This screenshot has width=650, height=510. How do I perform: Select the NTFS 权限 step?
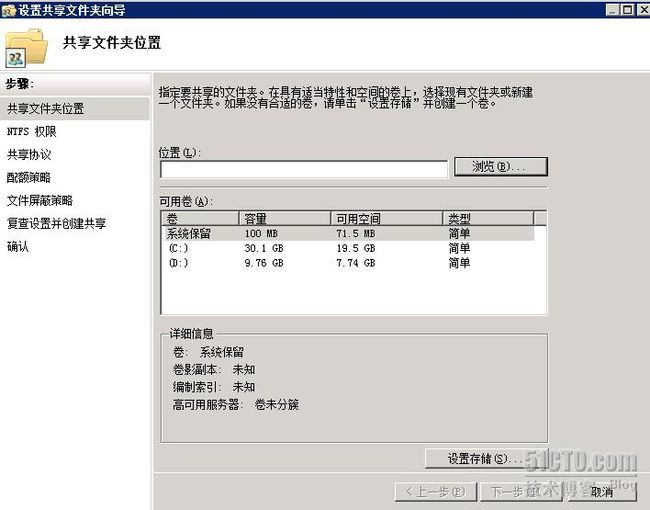[x=32, y=132]
